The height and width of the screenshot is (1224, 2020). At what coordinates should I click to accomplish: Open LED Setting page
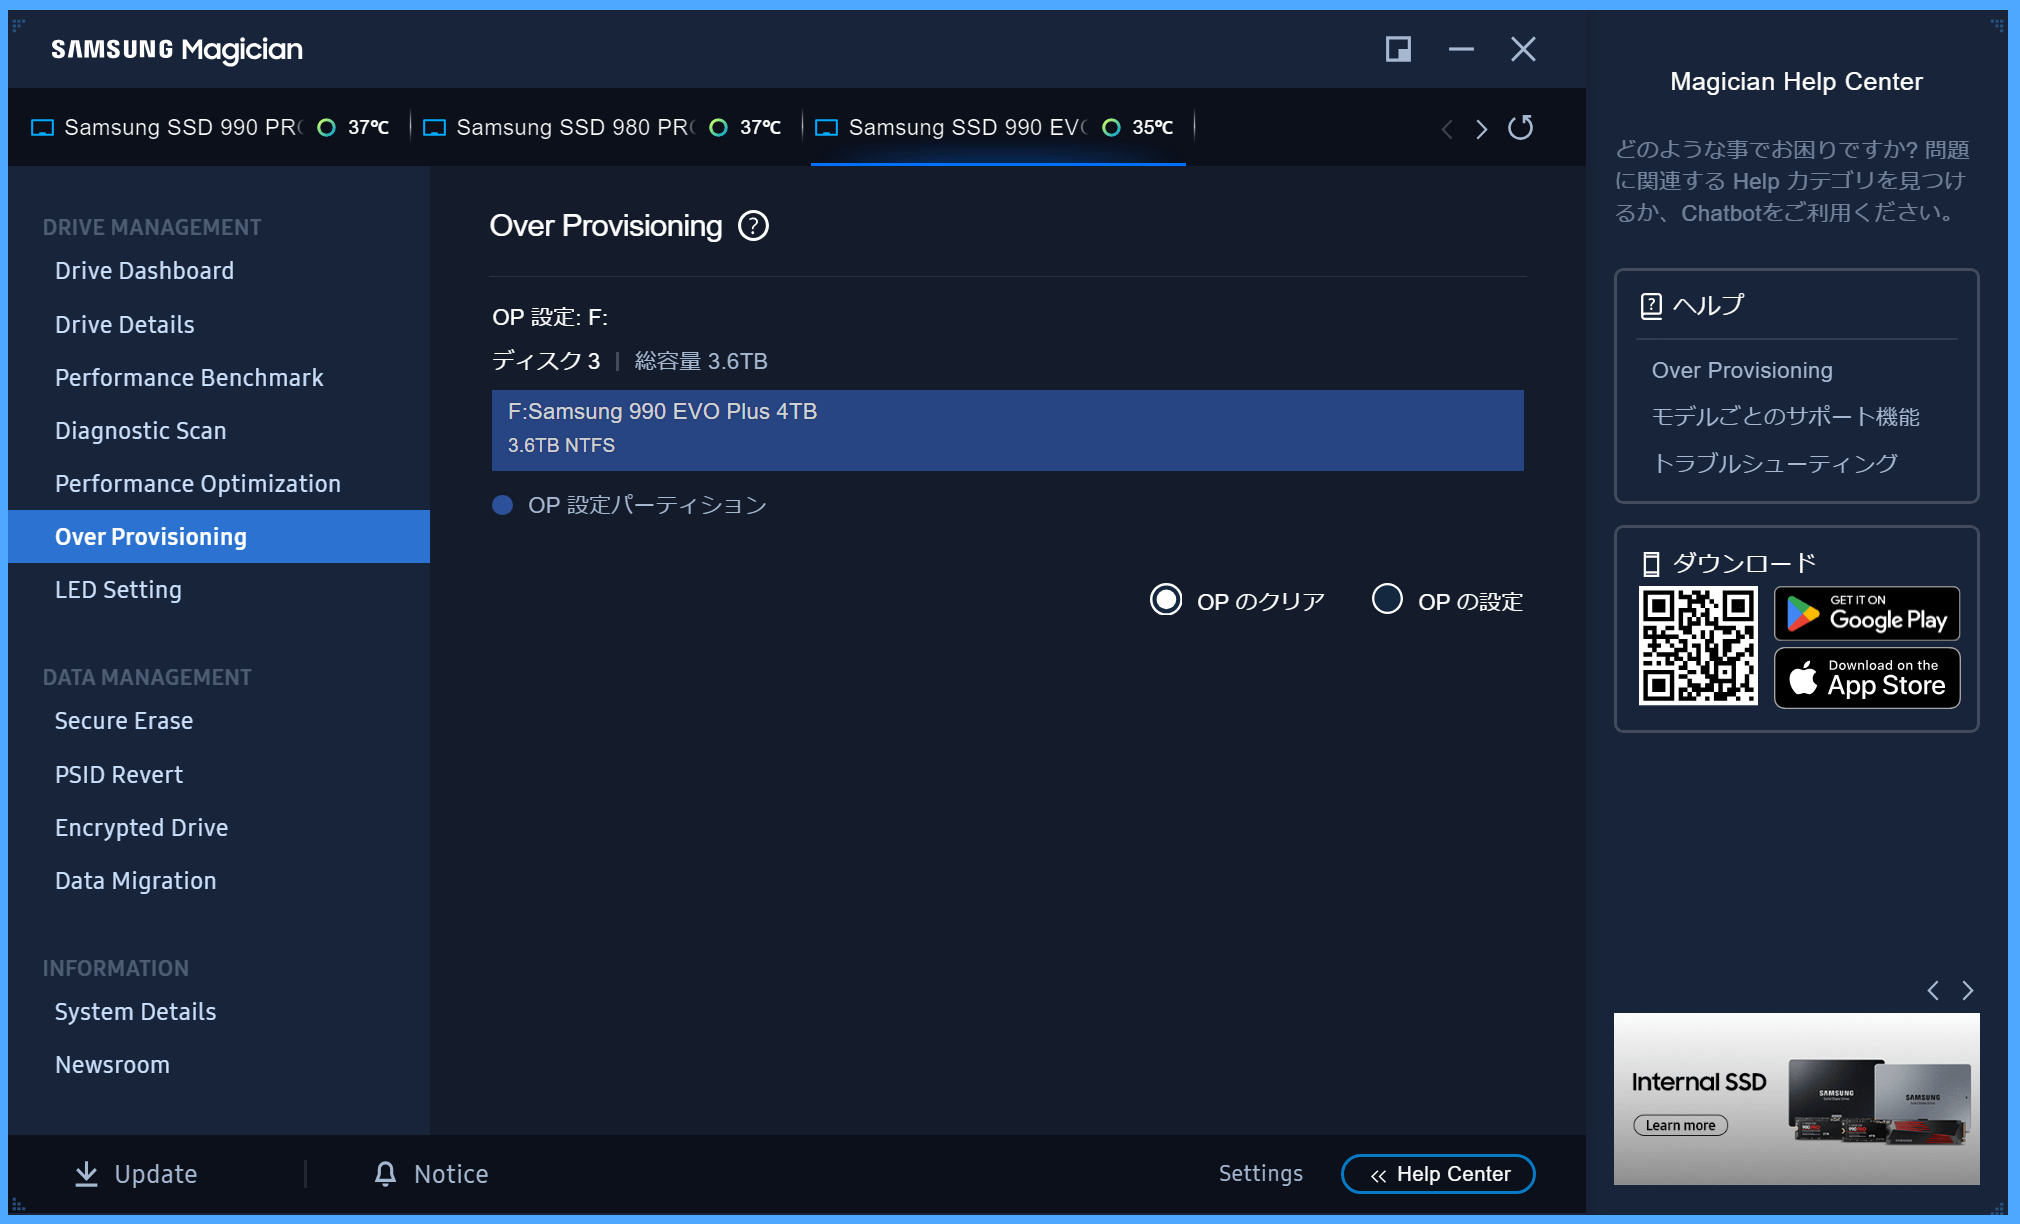click(118, 590)
